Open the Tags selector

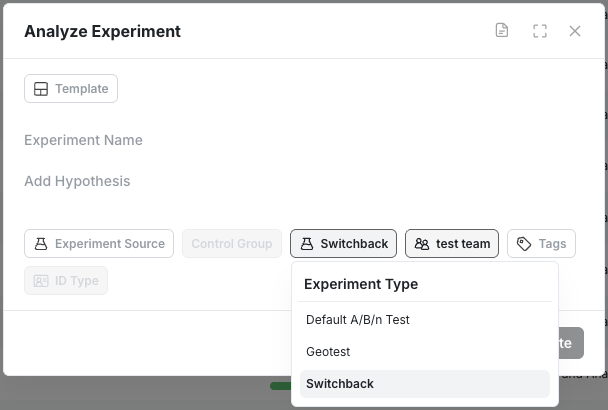pyautogui.click(x=541, y=244)
